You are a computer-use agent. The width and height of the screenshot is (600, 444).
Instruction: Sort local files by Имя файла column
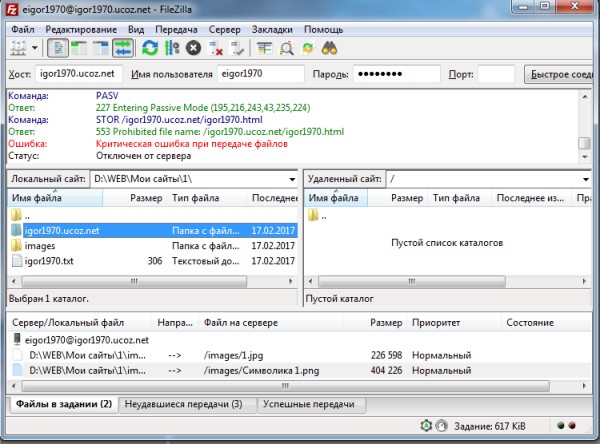point(55,198)
